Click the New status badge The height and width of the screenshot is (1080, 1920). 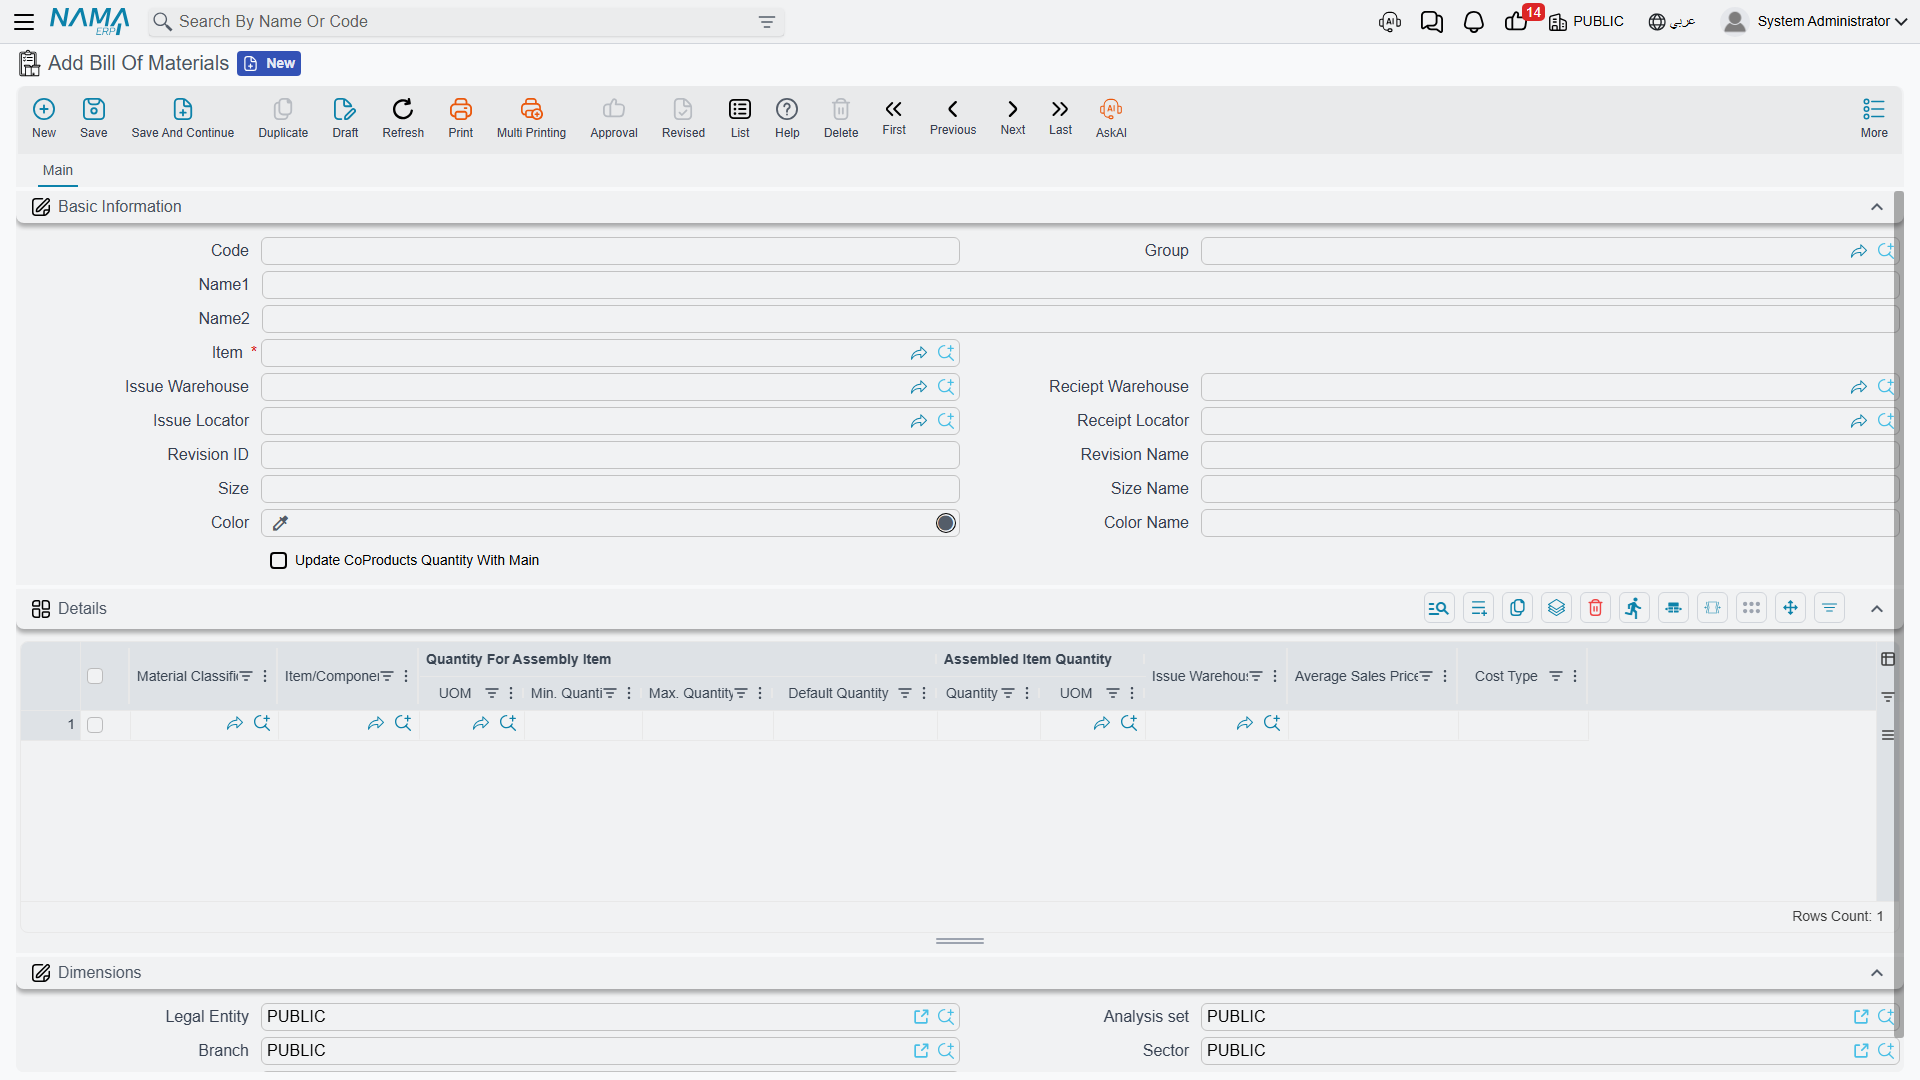coord(269,63)
